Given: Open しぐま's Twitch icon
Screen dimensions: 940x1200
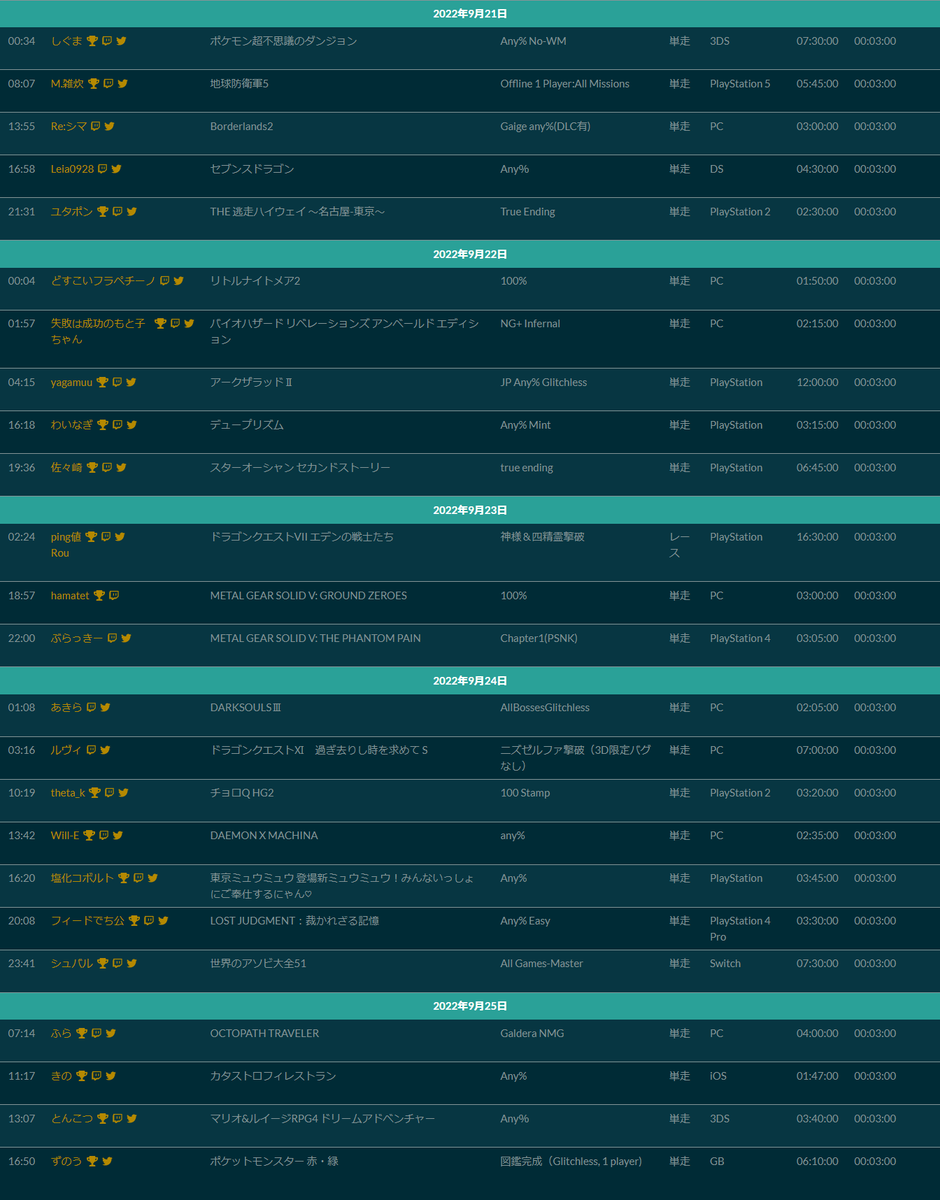Looking at the screenshot, I should (107, 41).
